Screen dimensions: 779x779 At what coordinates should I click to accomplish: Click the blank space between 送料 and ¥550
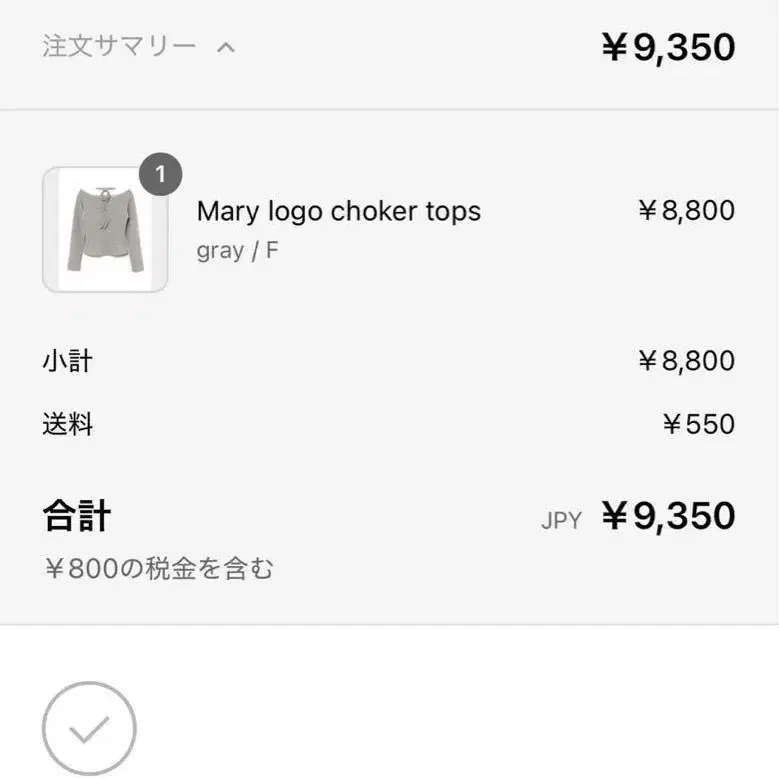point(380,424)
